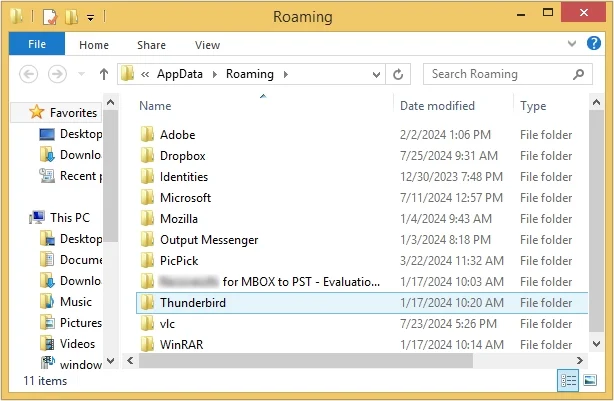Click navigation pane scroll up arrow
614x401 pixels.
pyautogui.click(x=111, y=103)
